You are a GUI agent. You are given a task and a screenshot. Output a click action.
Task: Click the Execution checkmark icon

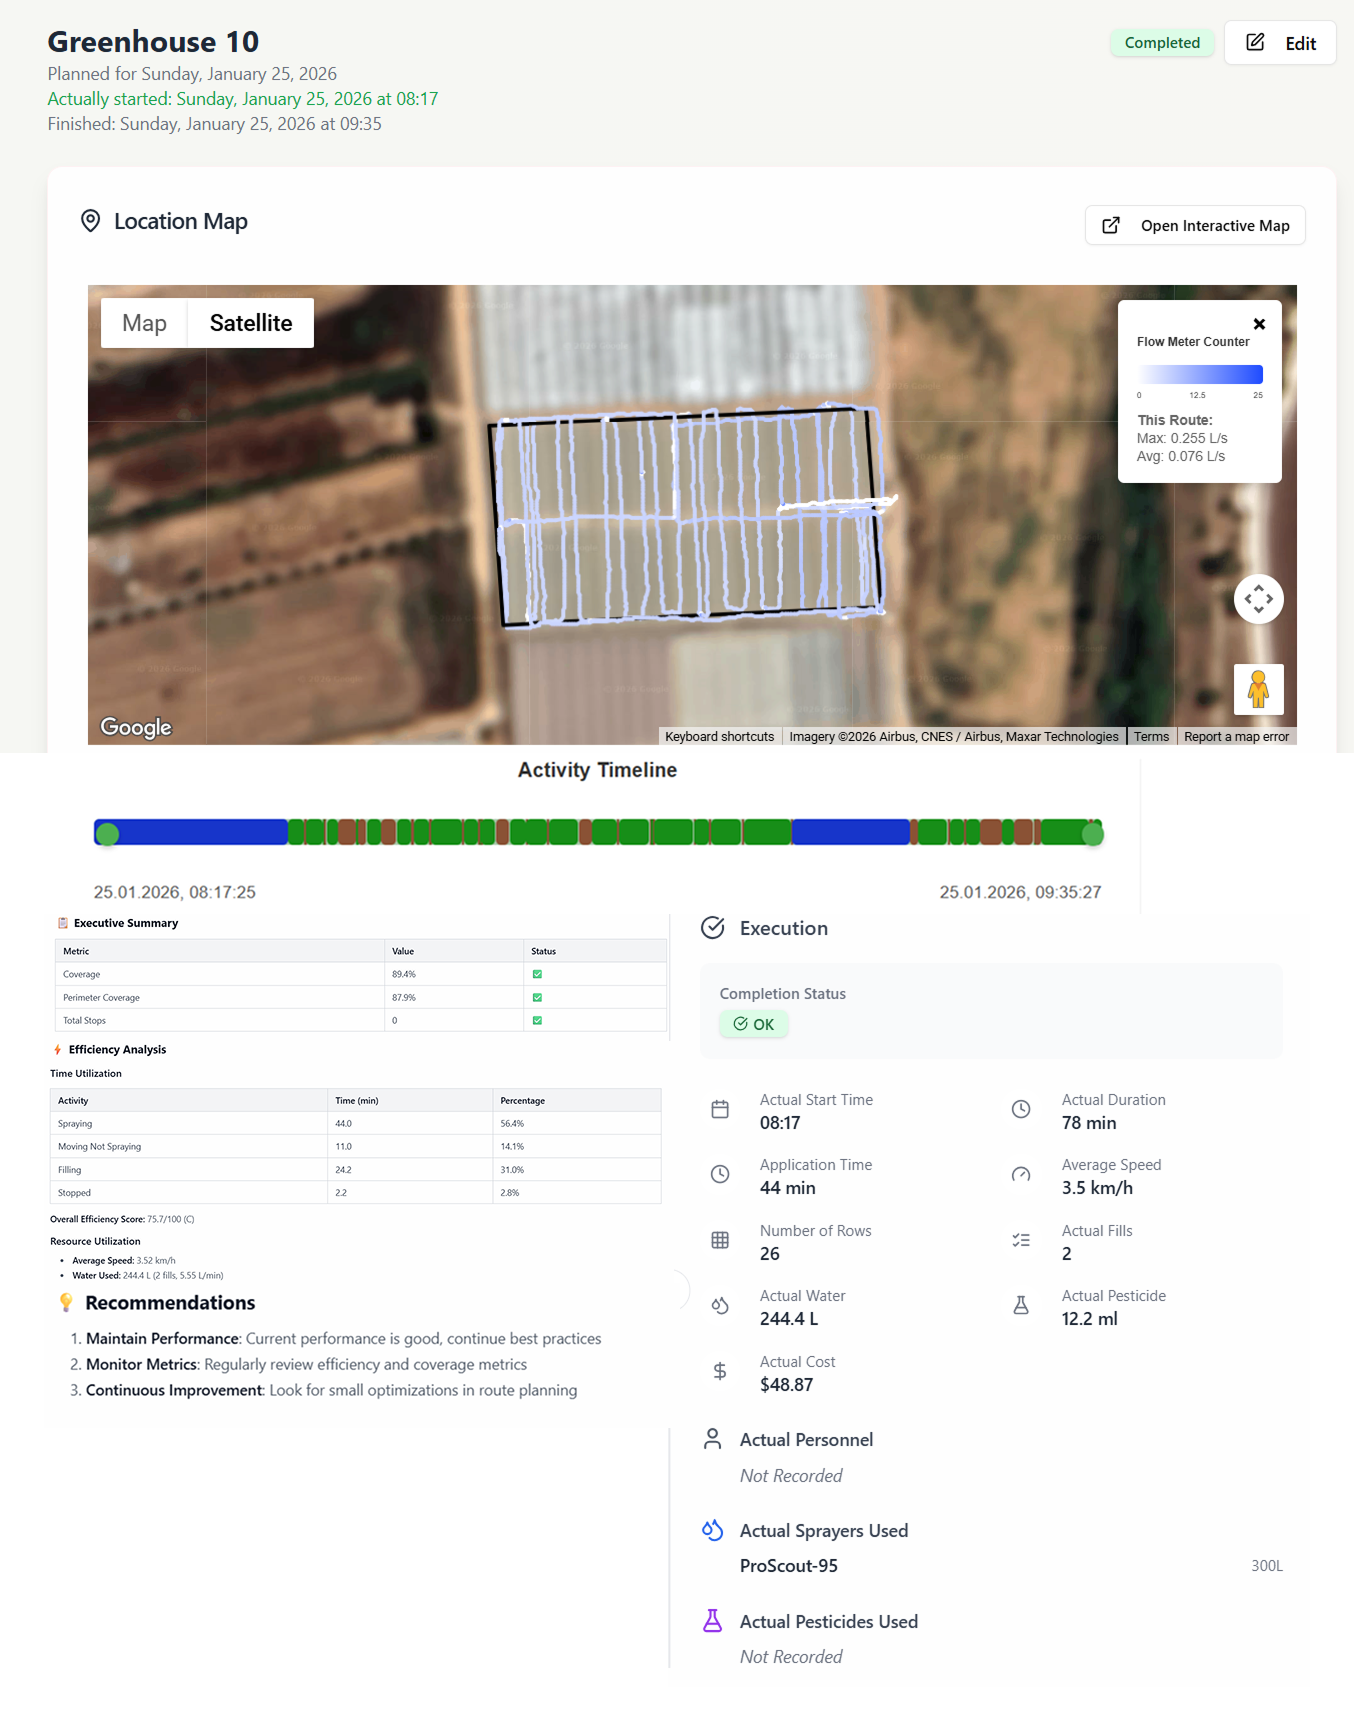(x=713, y=928)
